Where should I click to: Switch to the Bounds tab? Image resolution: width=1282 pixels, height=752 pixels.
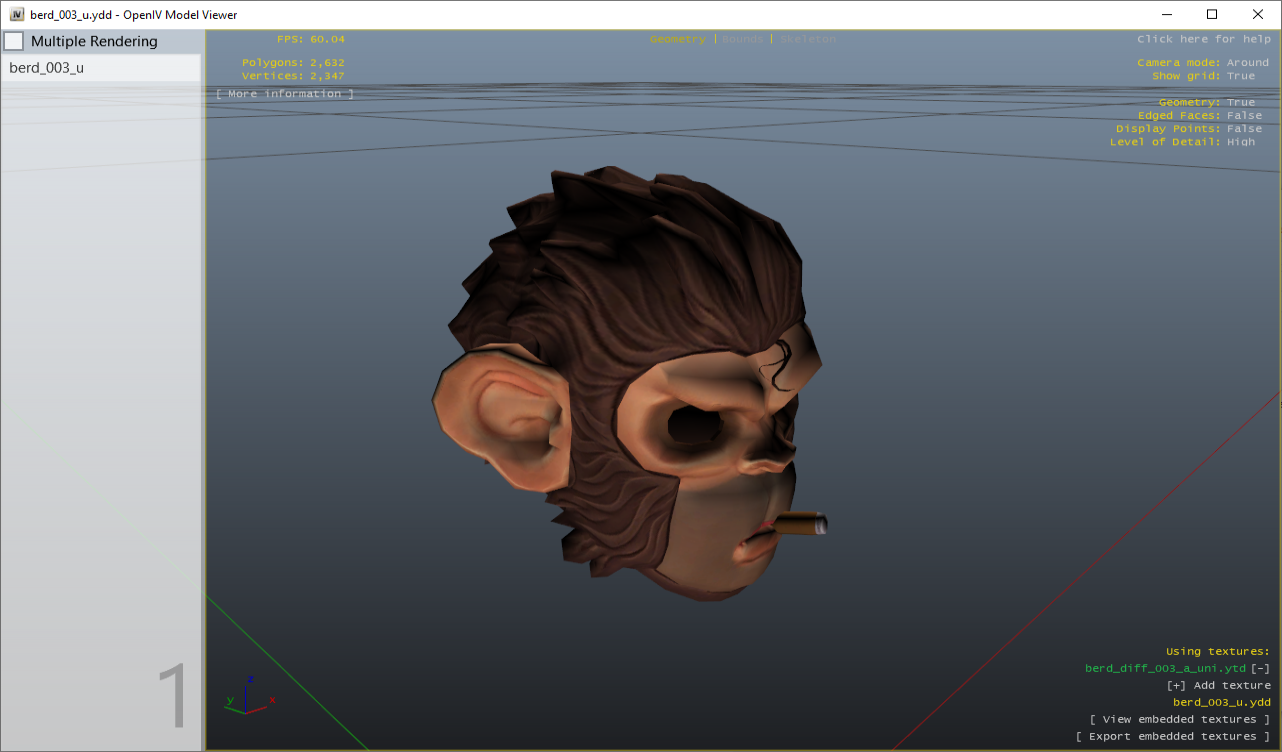point(742,39)
